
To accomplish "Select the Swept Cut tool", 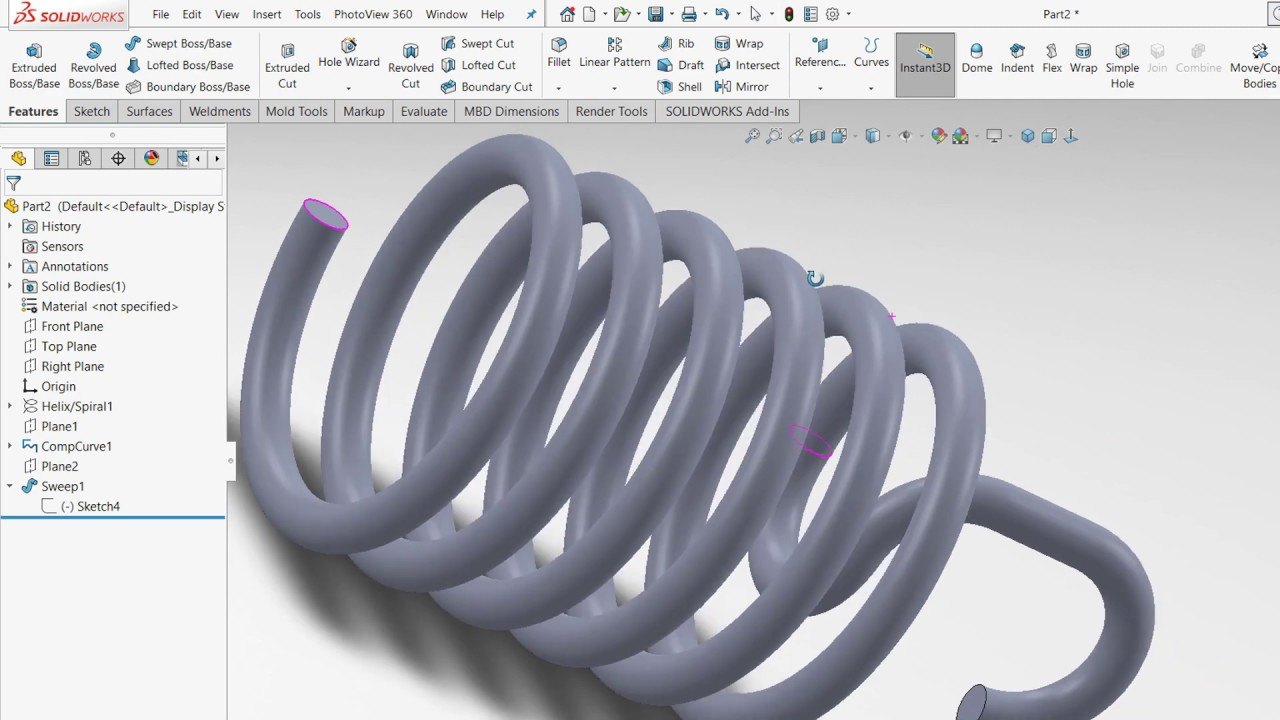I will (477, 43).
